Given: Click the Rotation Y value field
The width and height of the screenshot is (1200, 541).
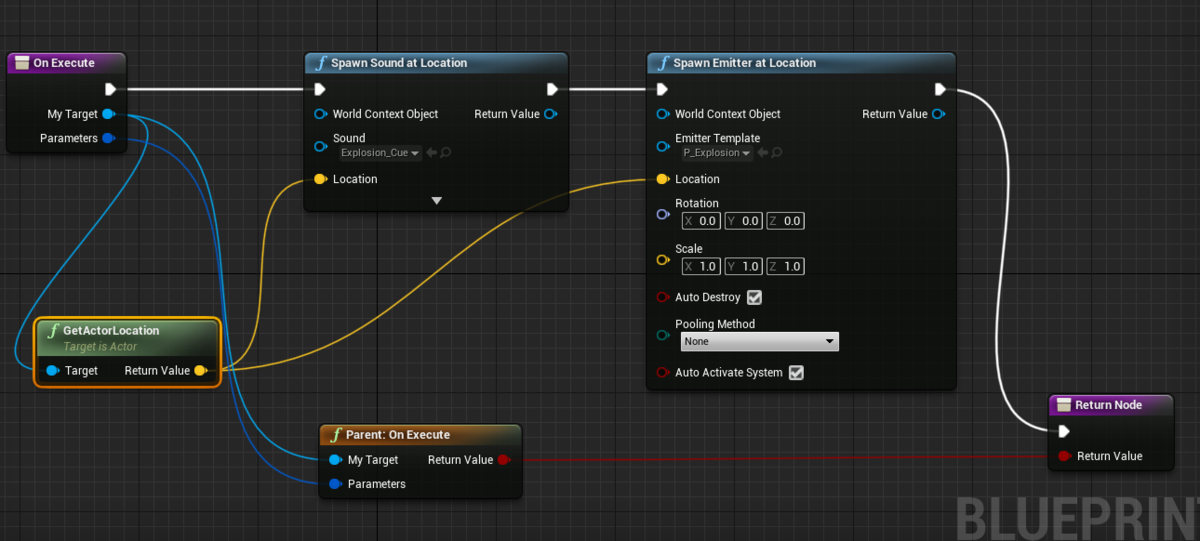Looking at the screenshot, I should (743, 221).
